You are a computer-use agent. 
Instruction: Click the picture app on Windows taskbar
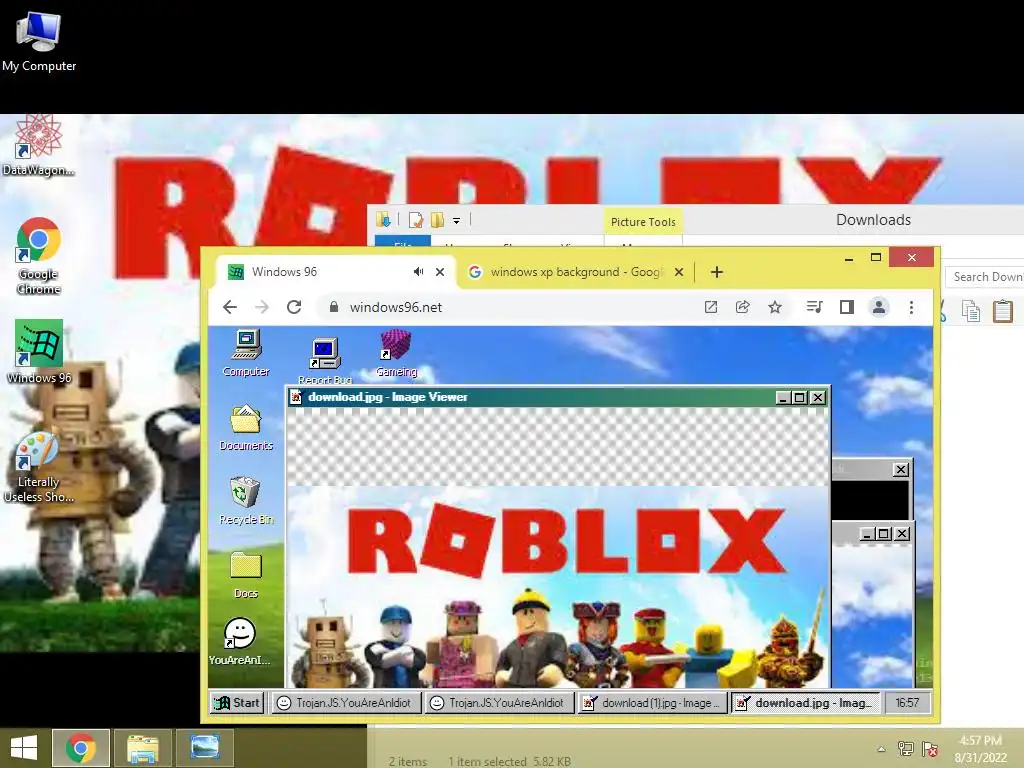204,748
